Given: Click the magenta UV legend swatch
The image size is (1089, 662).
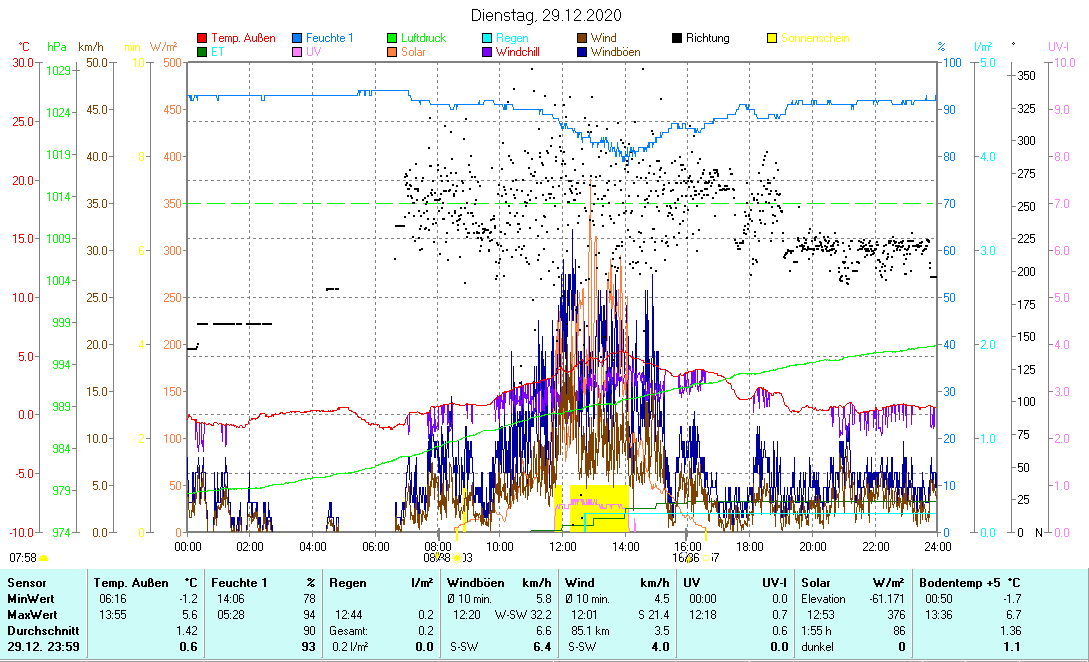Looking at the screenshot, I should pyautogui.click(x=298, y=52).
